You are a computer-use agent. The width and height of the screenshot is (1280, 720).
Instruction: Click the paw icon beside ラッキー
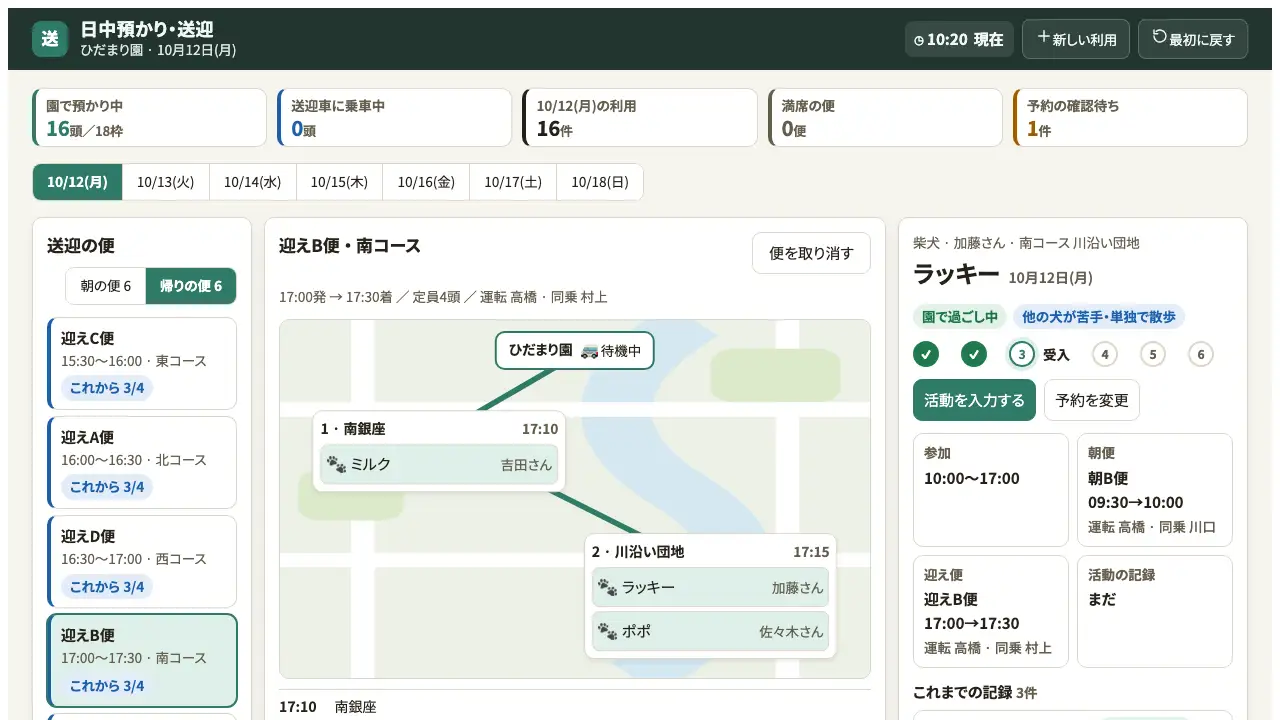tap(607, 587)
